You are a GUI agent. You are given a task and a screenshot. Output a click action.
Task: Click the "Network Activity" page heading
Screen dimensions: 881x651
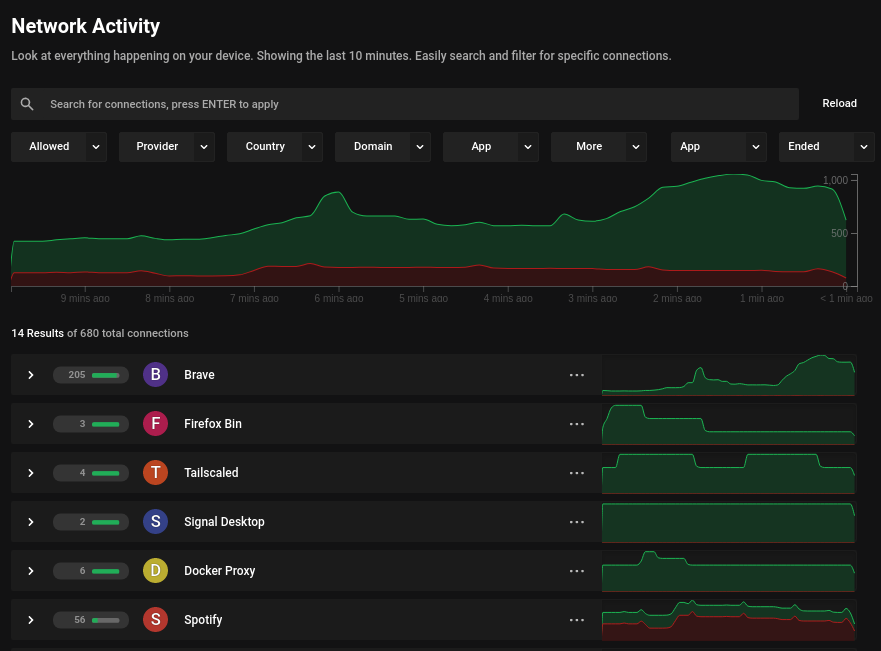point(85,26)
